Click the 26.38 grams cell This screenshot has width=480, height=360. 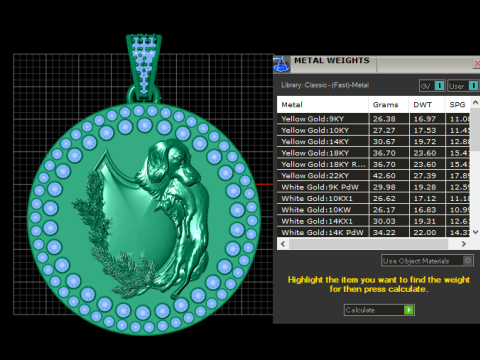tap(389, 119)
